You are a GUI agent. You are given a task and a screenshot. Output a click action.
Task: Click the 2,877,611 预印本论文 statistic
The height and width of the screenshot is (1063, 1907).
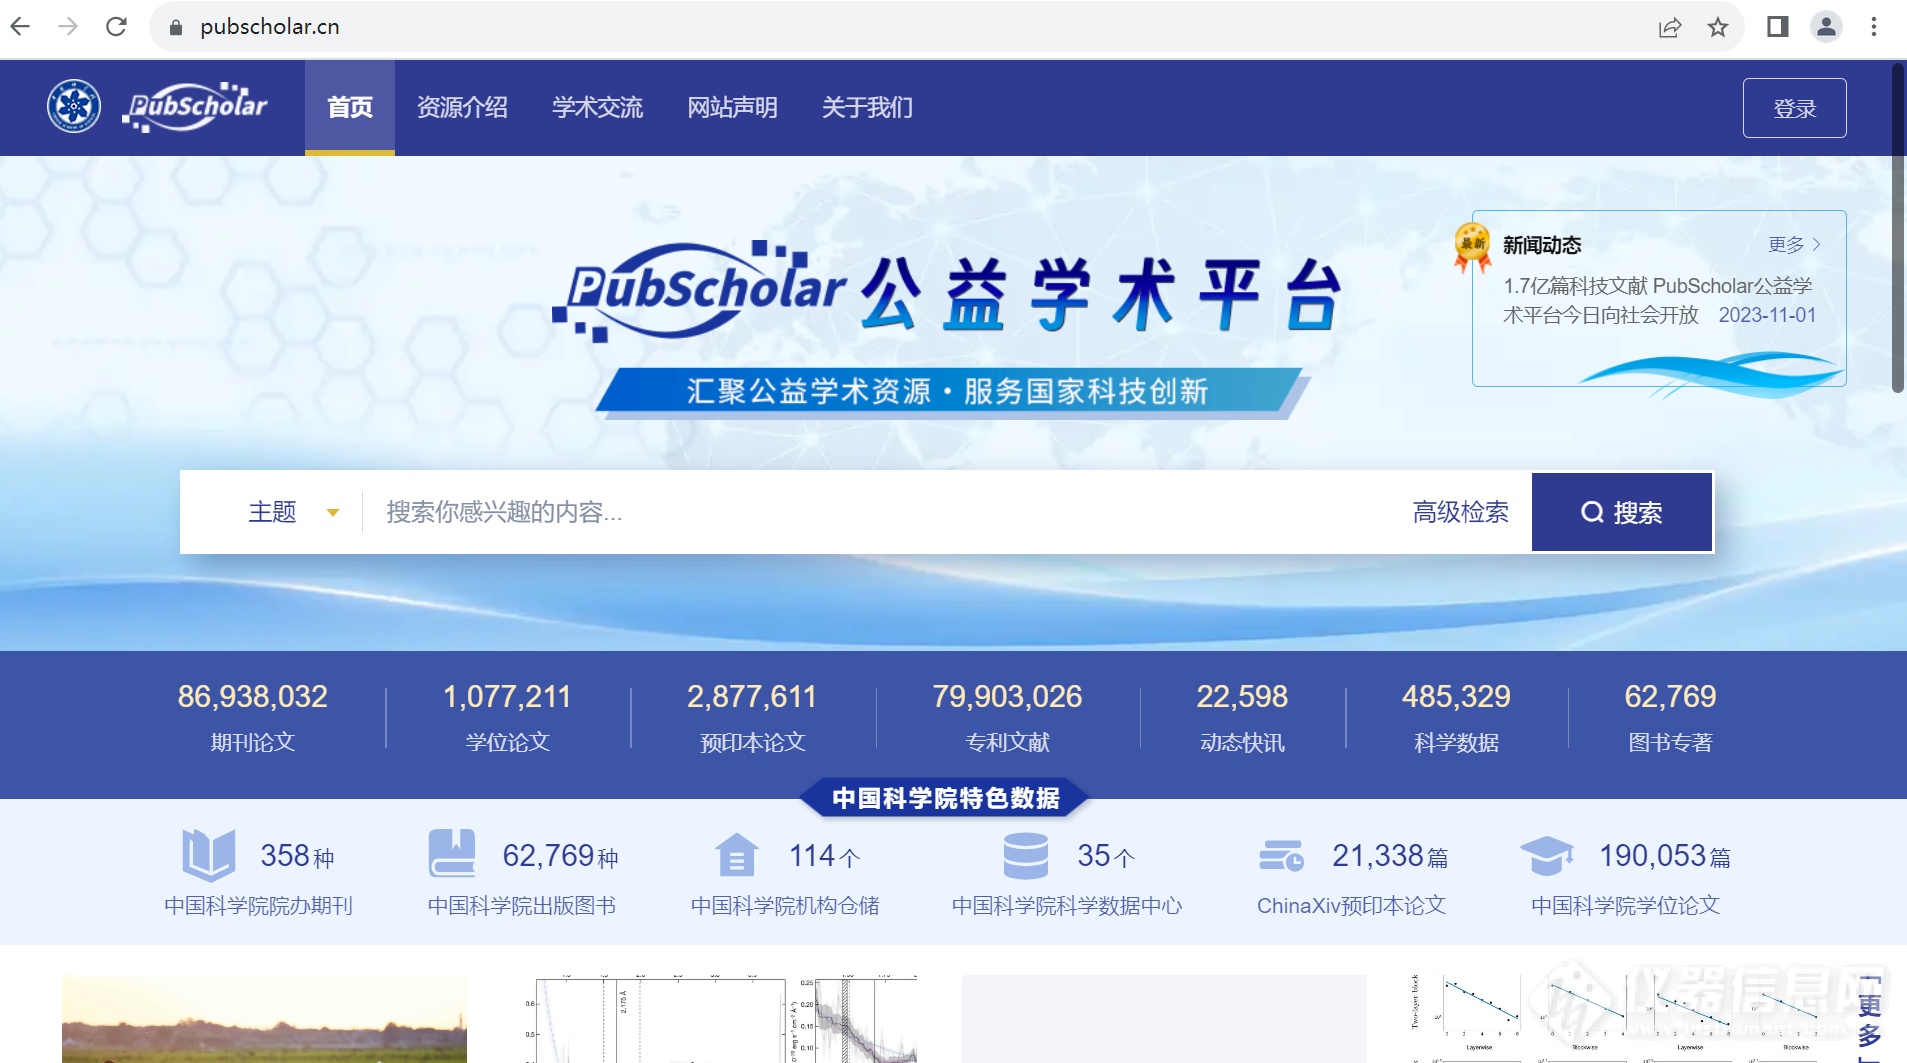point(752,718)
